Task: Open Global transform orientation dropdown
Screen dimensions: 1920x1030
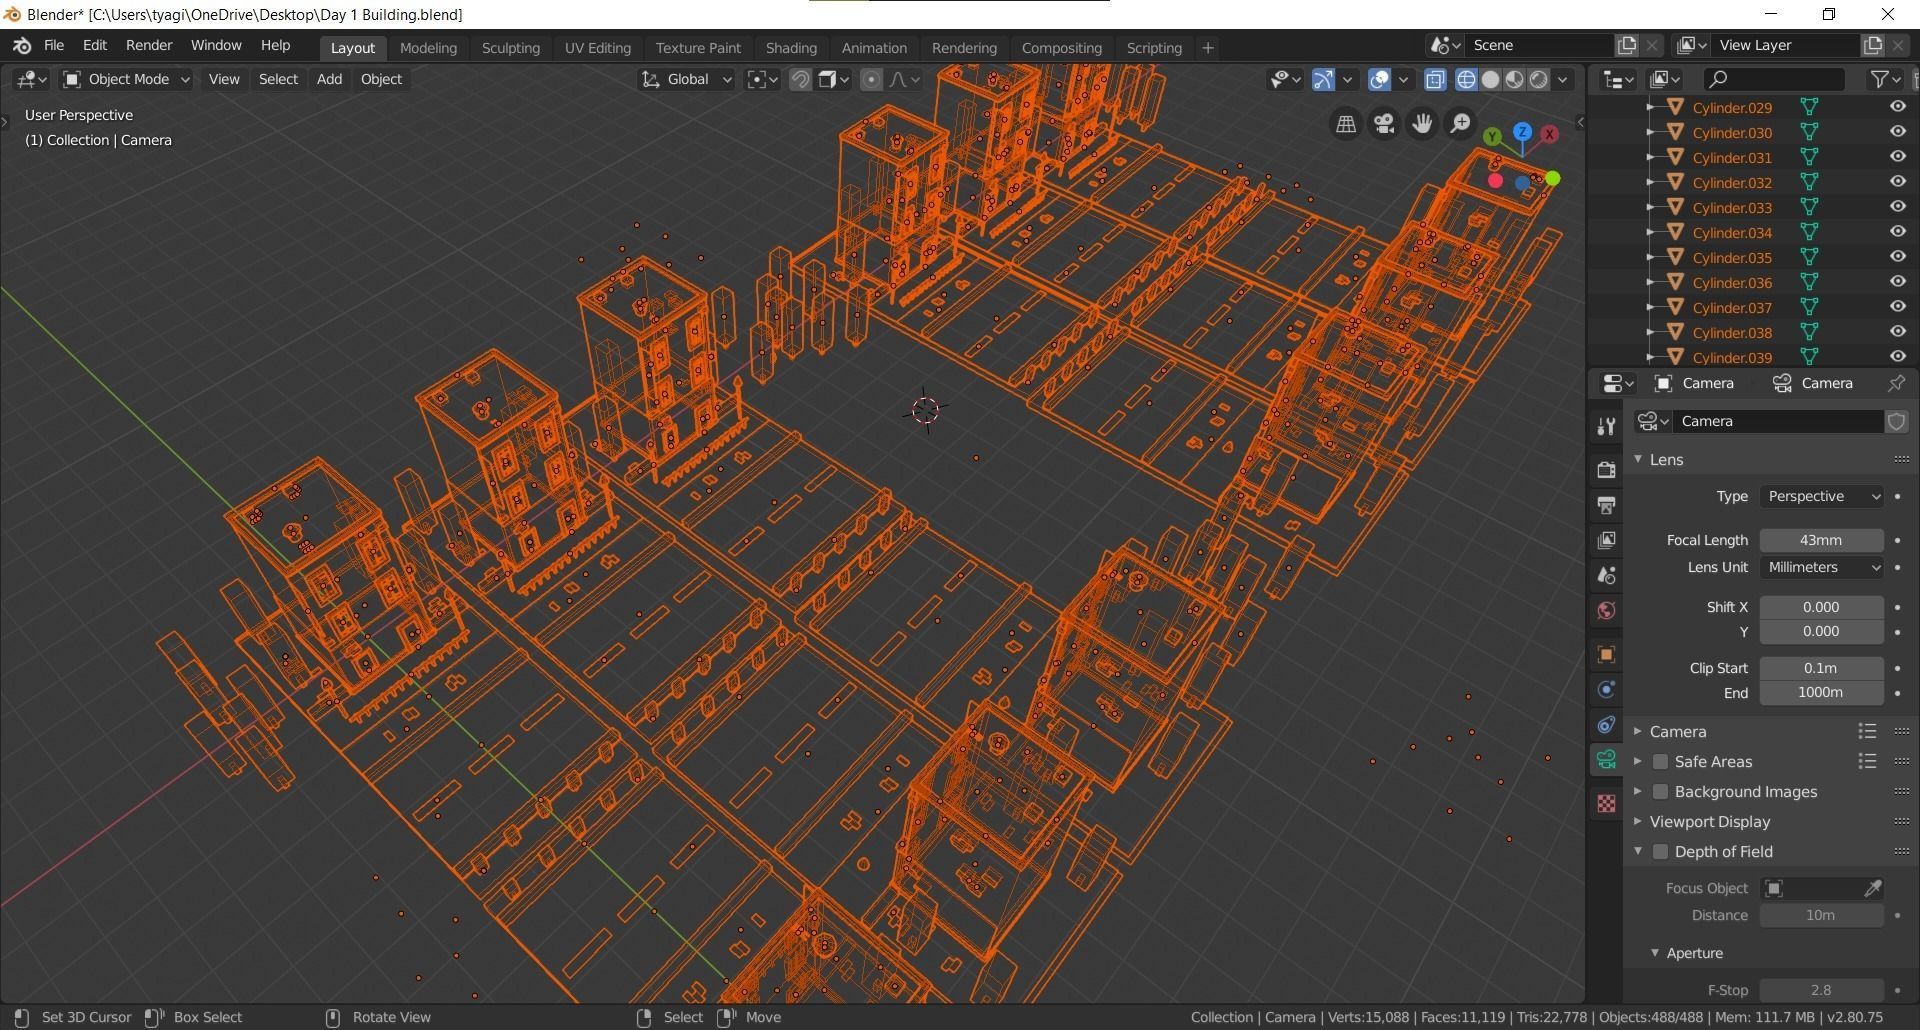Action: tap(686, 79)
